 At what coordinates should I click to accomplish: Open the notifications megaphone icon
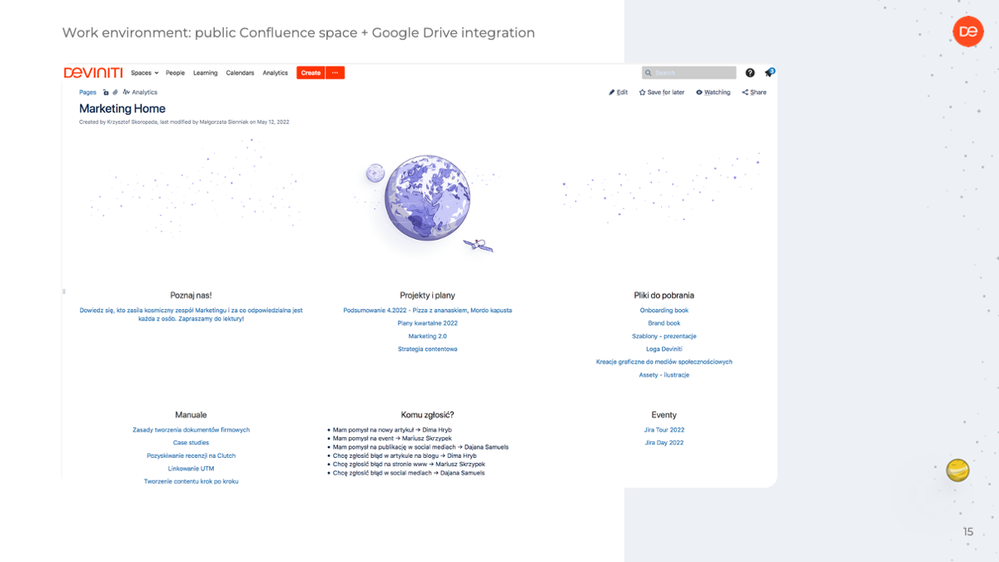click(x=769, y=73)
